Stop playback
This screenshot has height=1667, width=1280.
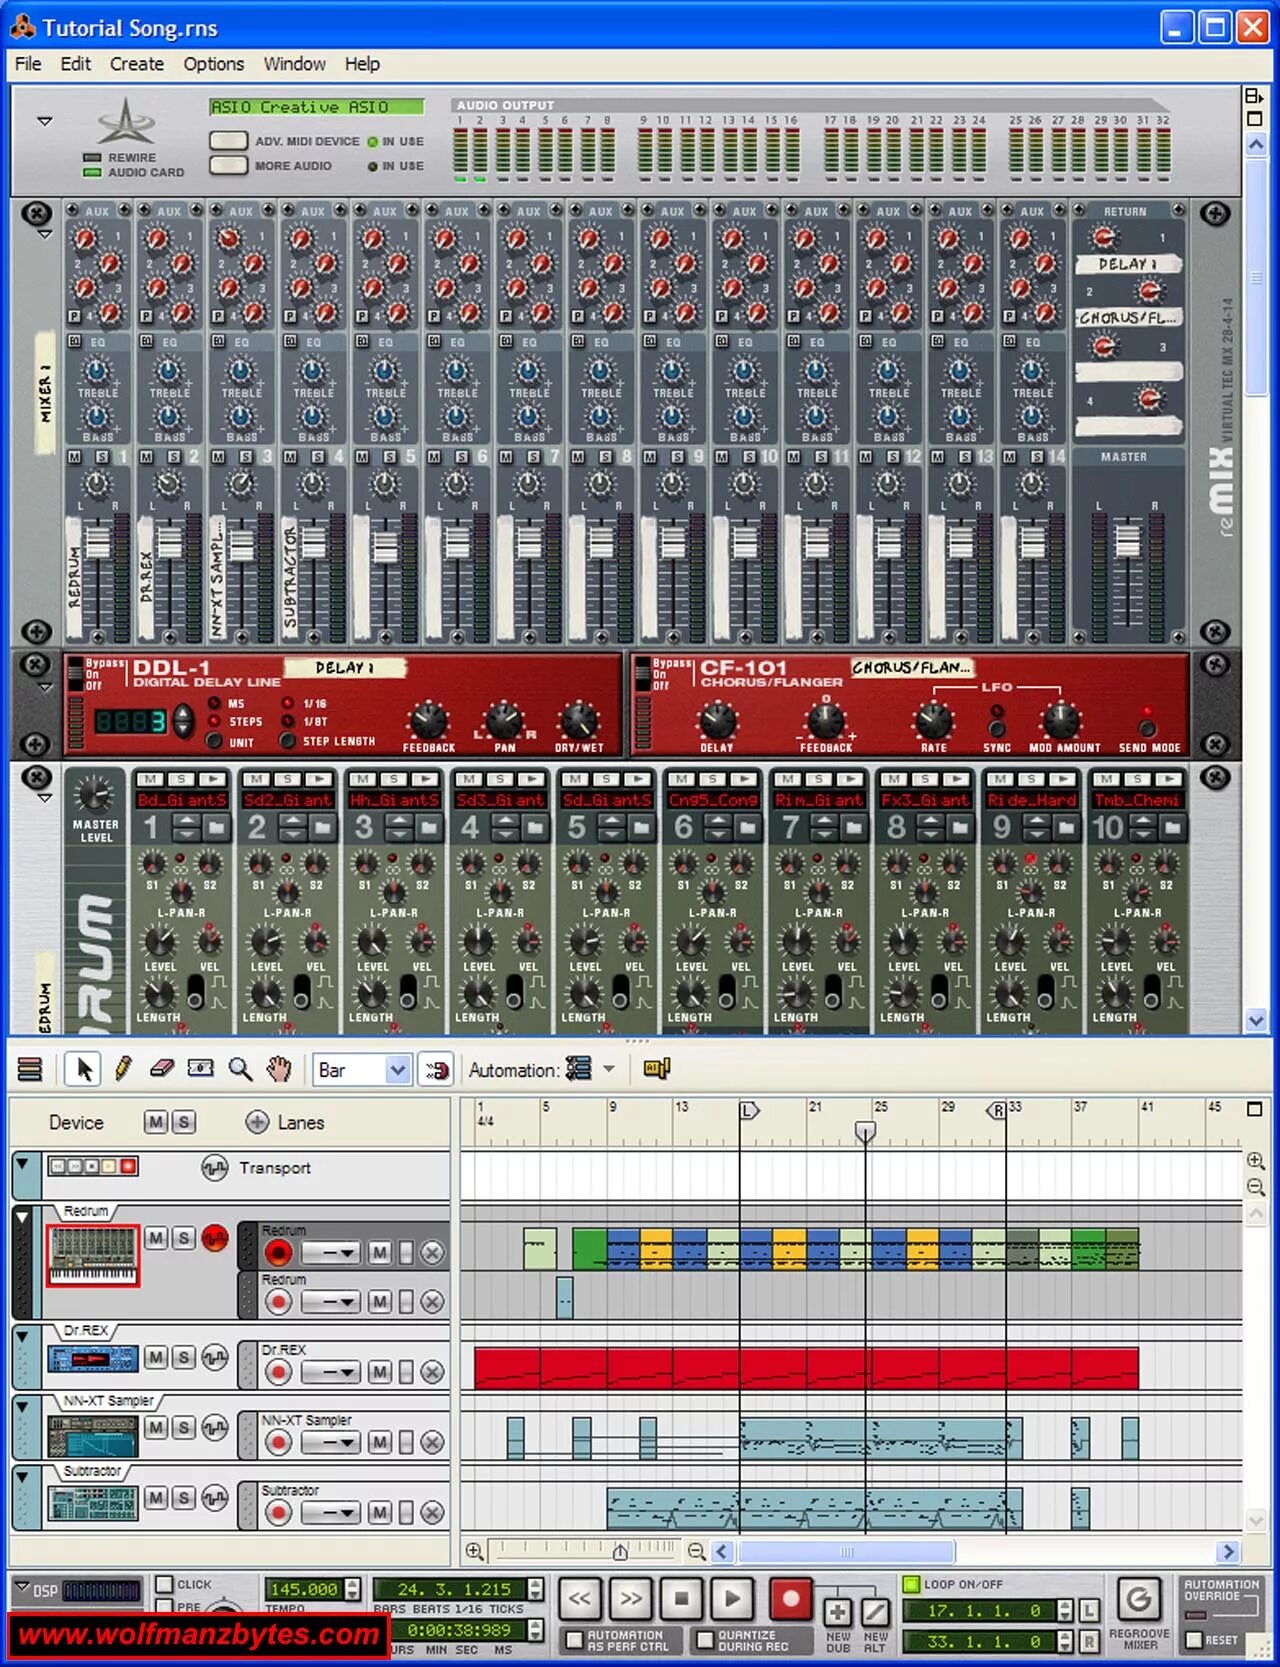[x=682, y=1598]
